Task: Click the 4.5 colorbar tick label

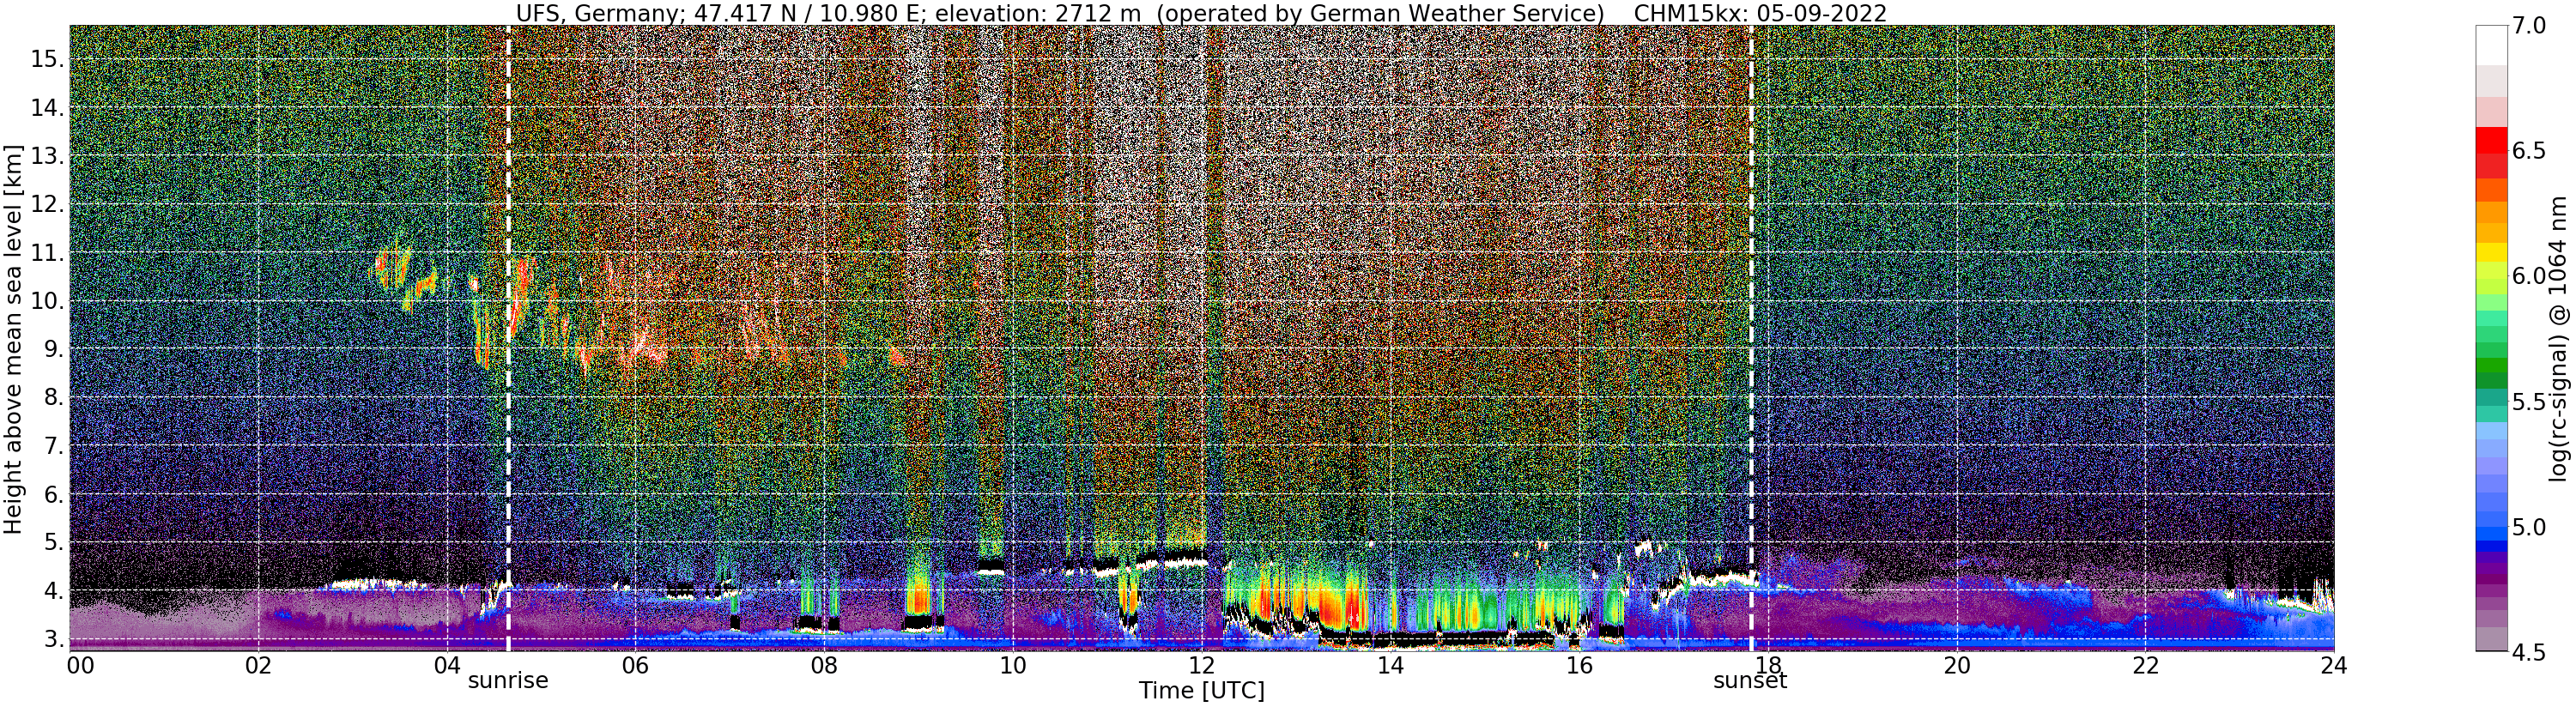Action: click(x=2529, y=652)
